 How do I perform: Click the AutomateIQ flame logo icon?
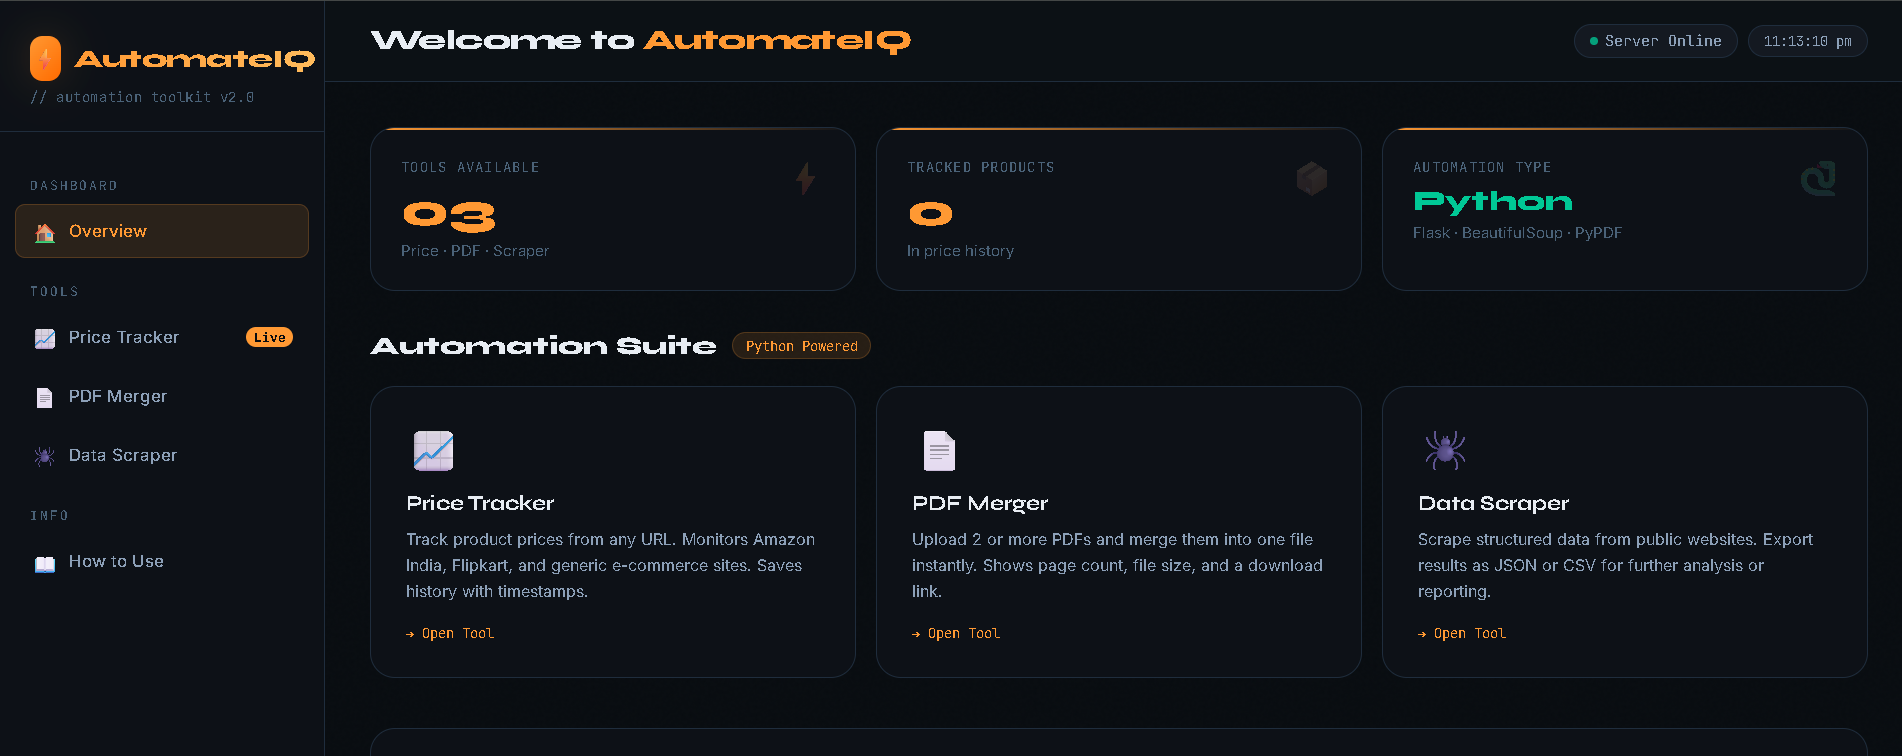click(44, 58)
